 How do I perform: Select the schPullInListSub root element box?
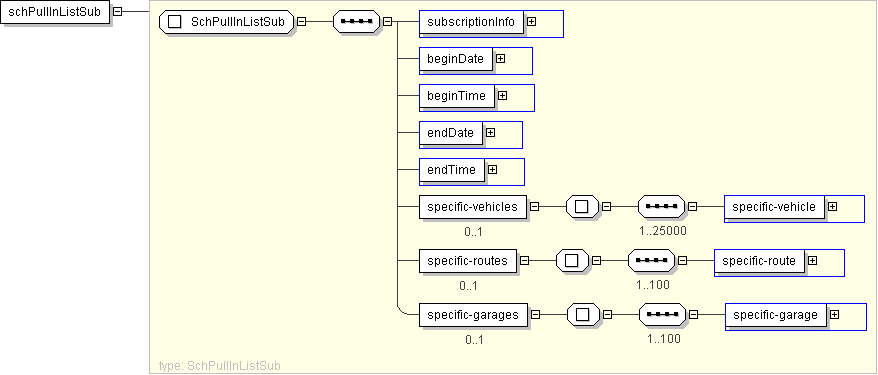pos(55,12)
